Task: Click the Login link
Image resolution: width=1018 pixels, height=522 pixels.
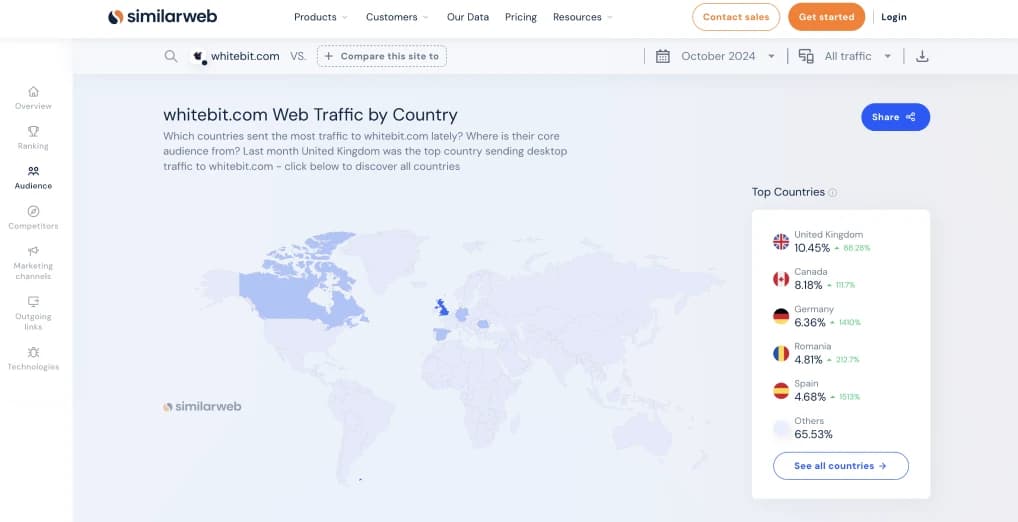Action: tap(893, 17)
